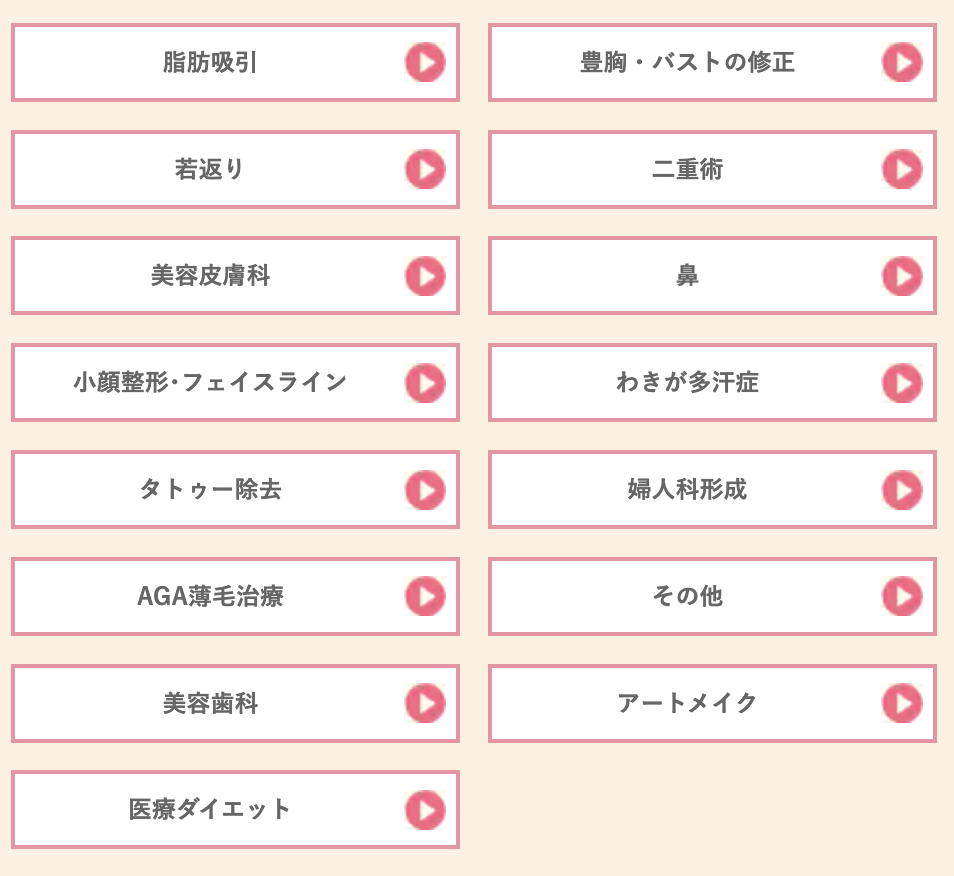Viewport: 954px width, 876px height.
Task: Select the 美容歯科 category
Action: tap(235, 703)
